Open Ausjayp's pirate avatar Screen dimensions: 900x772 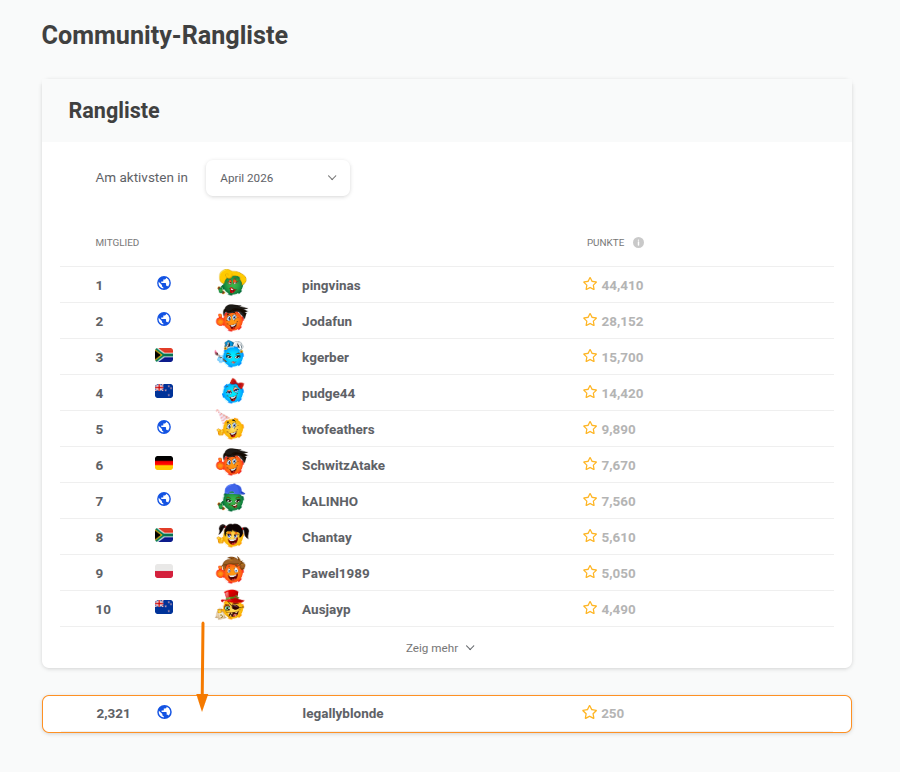click(231, 606)
